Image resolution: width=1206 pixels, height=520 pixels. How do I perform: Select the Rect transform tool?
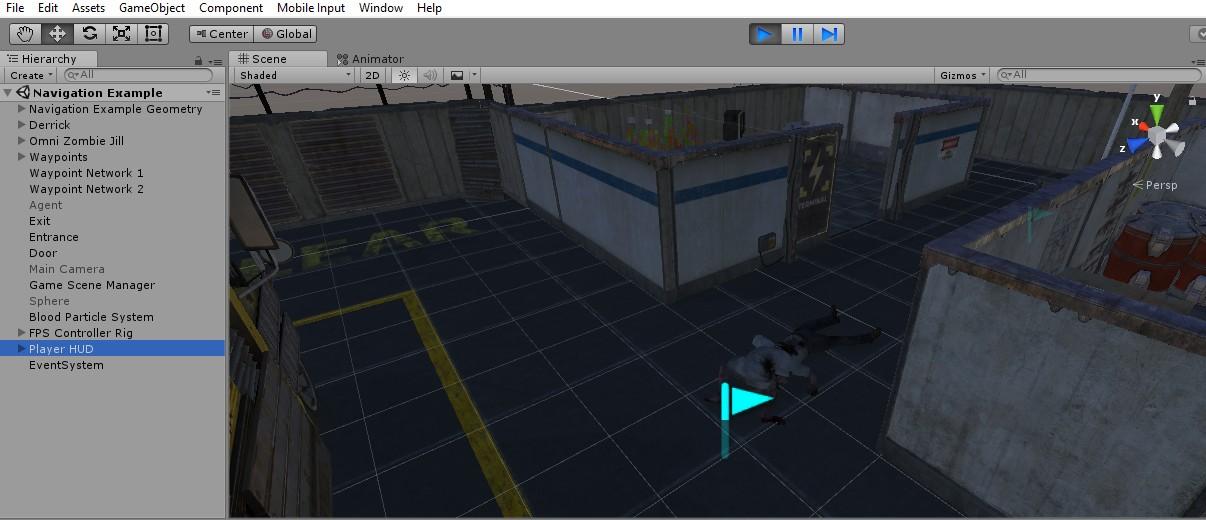pos(153,34)
